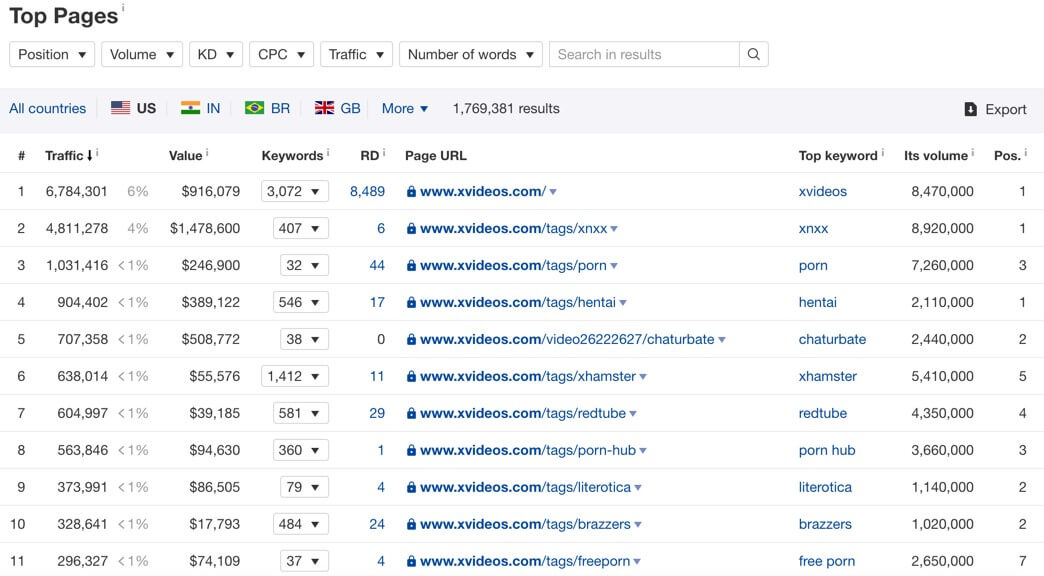Click the Brazil flag icon

(254, 108)
